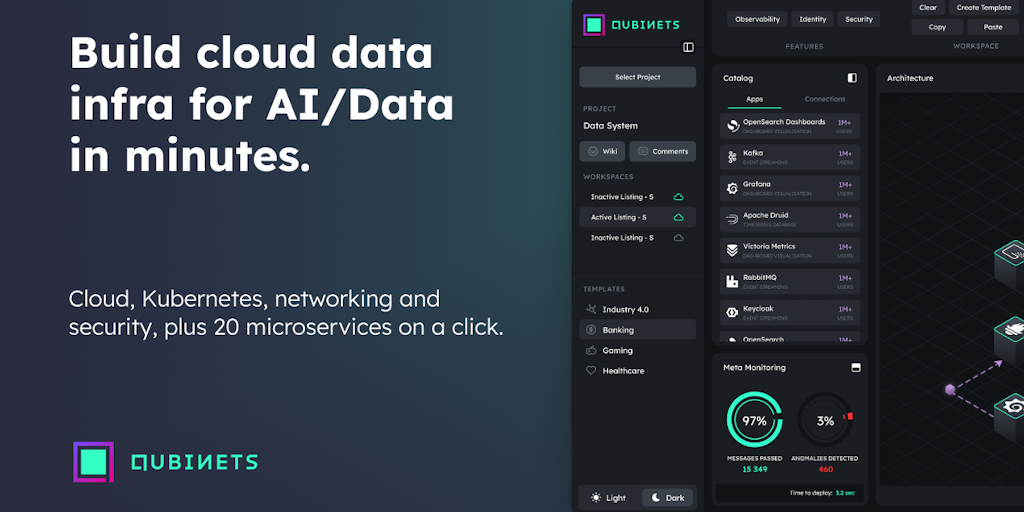Select RabbitMQ in the catalog

click(x=790, y=281)
